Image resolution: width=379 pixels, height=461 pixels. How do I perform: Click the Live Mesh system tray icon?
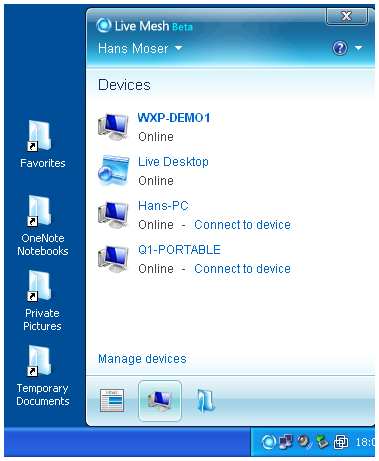(269, 442)
